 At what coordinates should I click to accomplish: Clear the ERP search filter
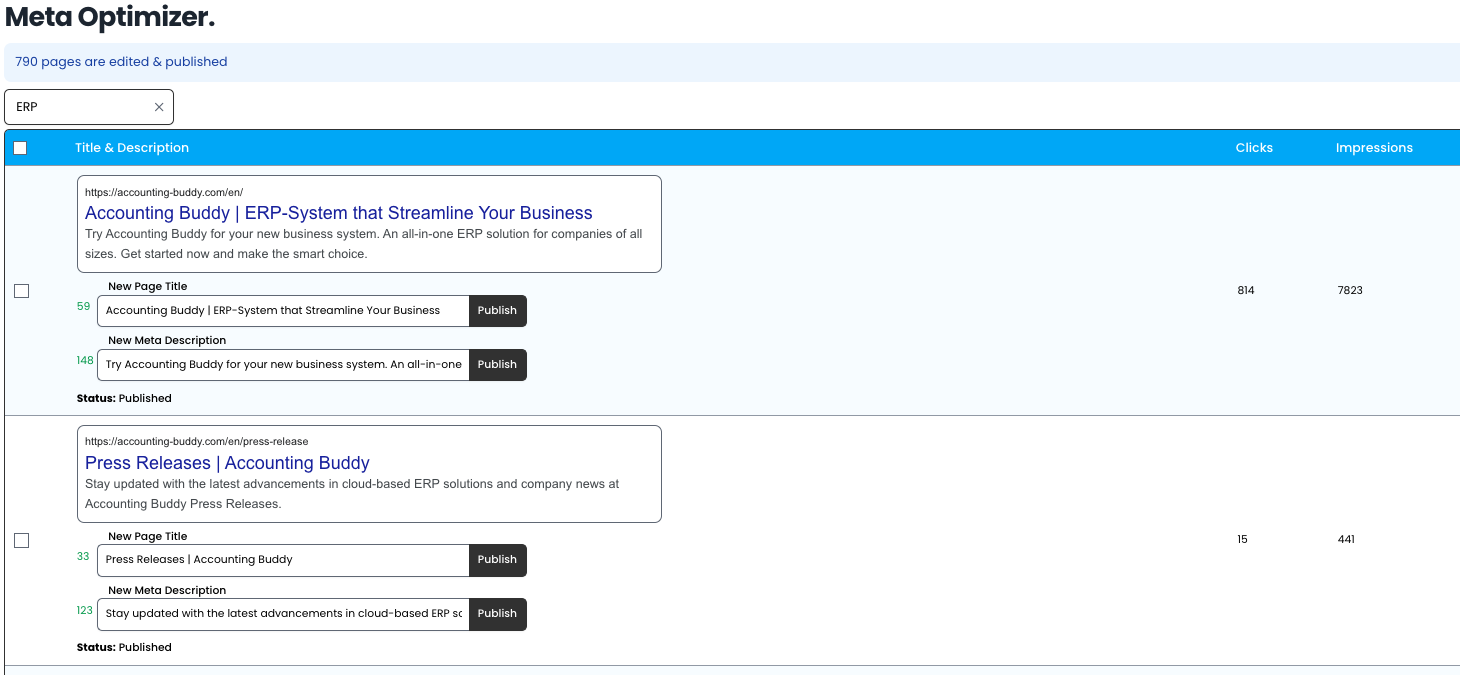point(158,107)
